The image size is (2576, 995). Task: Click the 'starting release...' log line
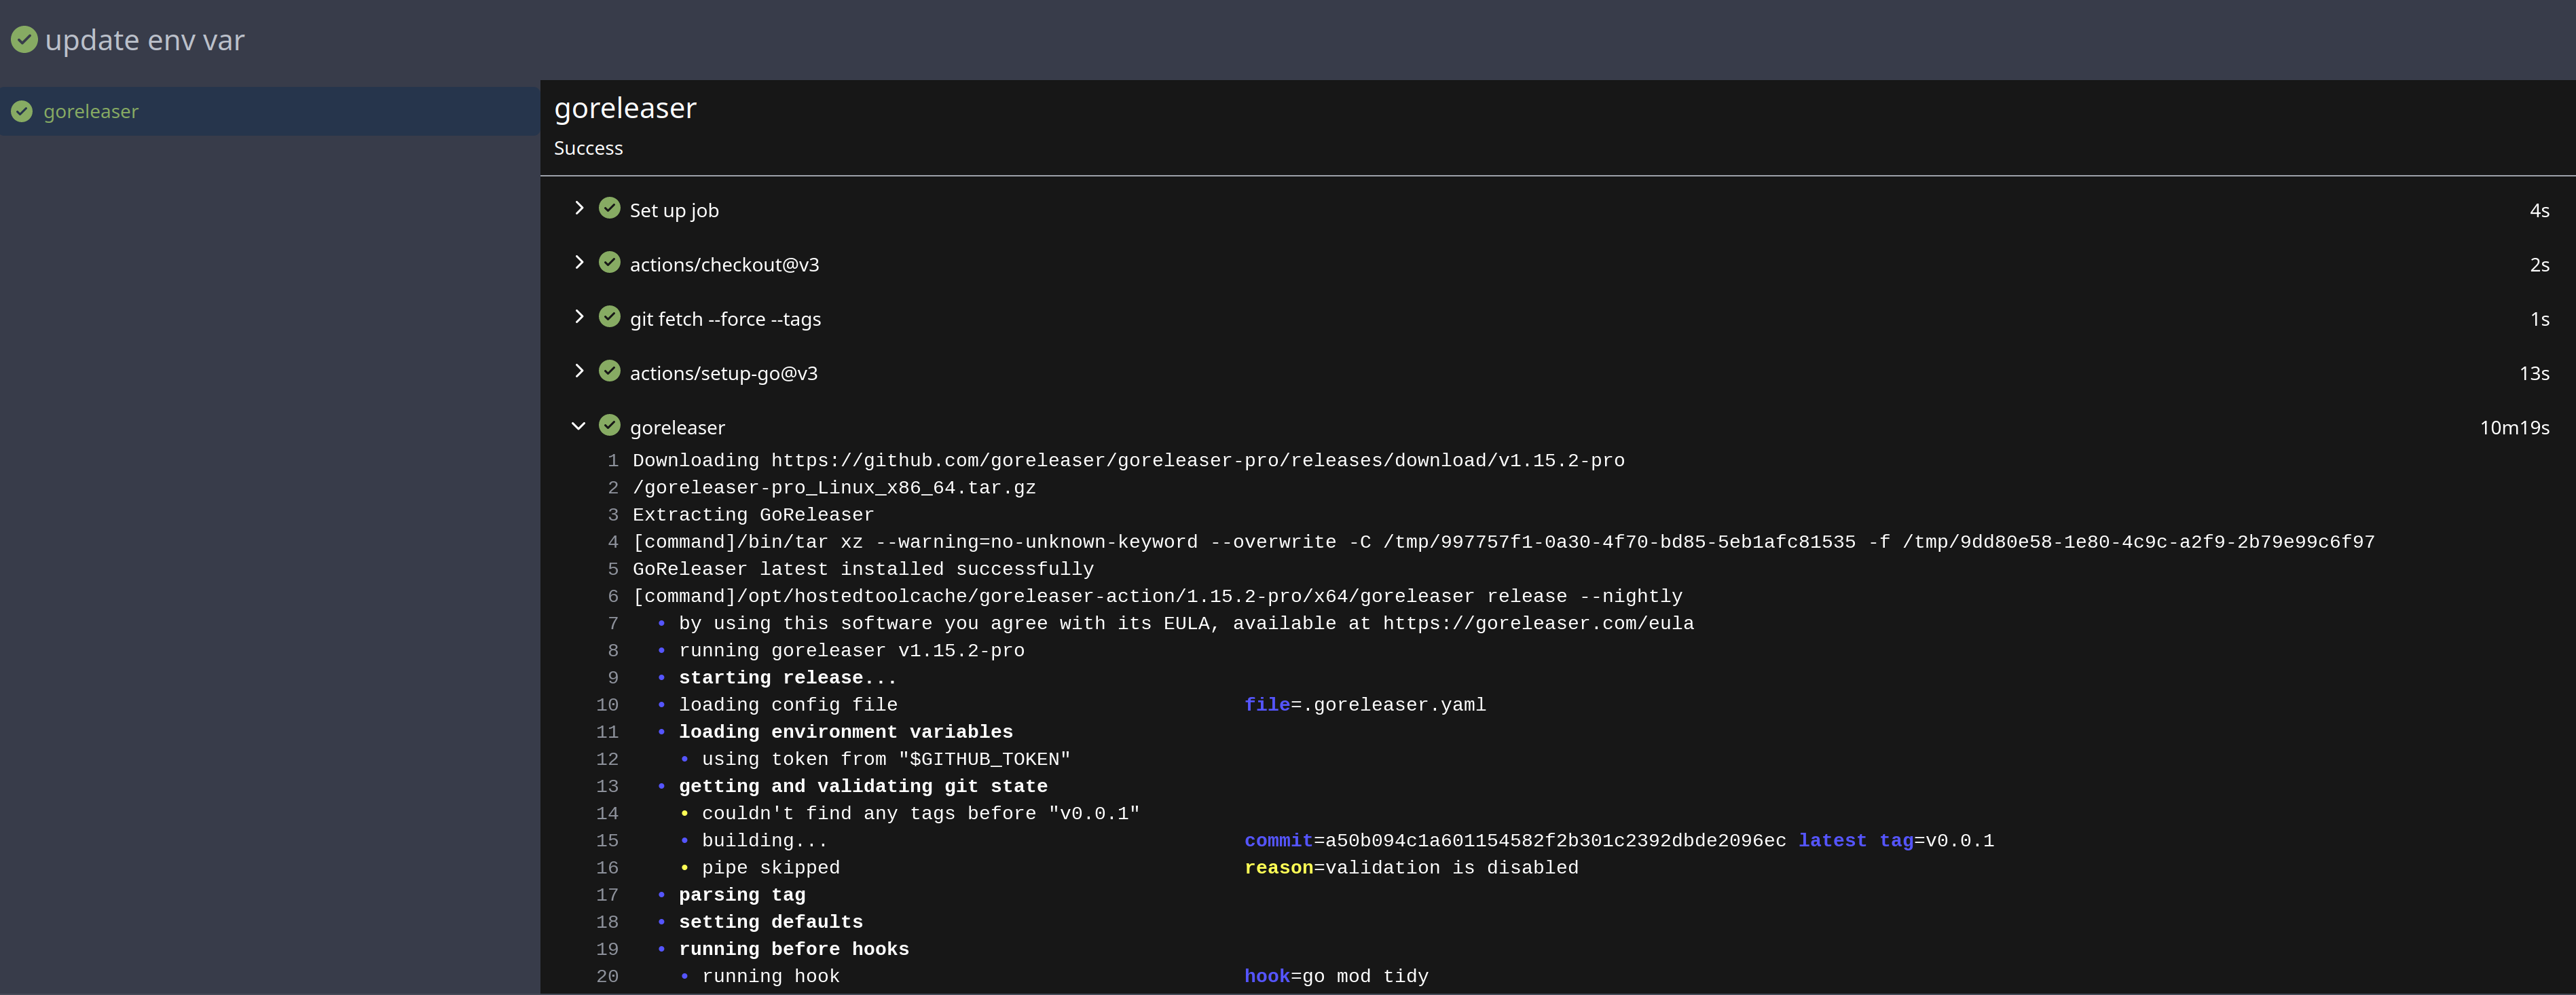(x=787, y=678)
